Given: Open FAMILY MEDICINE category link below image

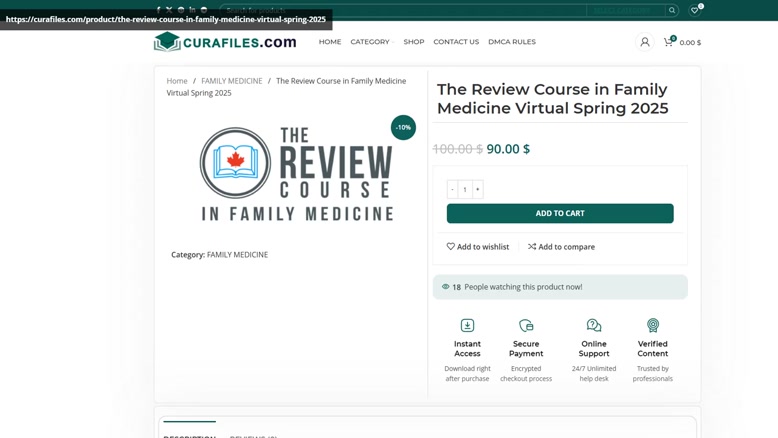Looking at the screenshot, I should (x=237, y=254).
